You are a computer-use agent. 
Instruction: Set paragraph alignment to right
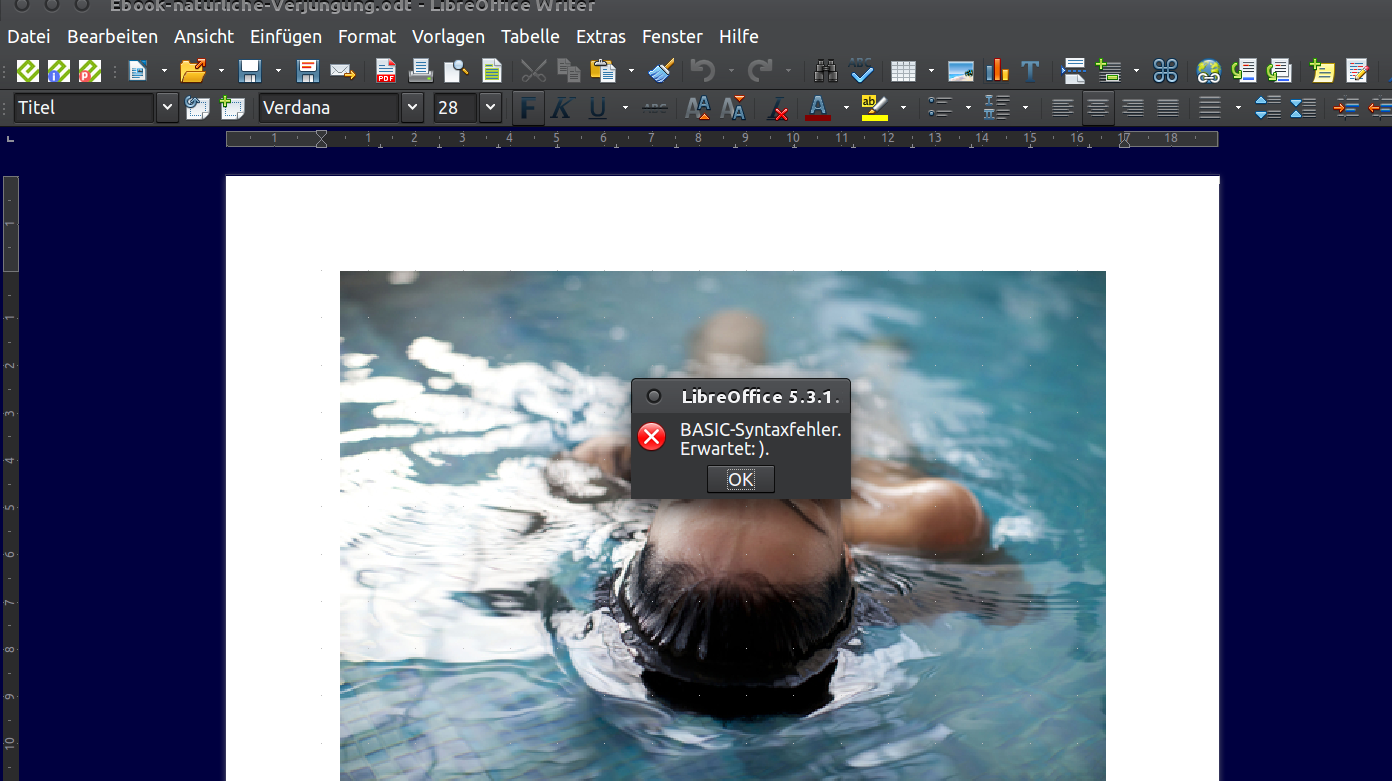(1133, 107)
